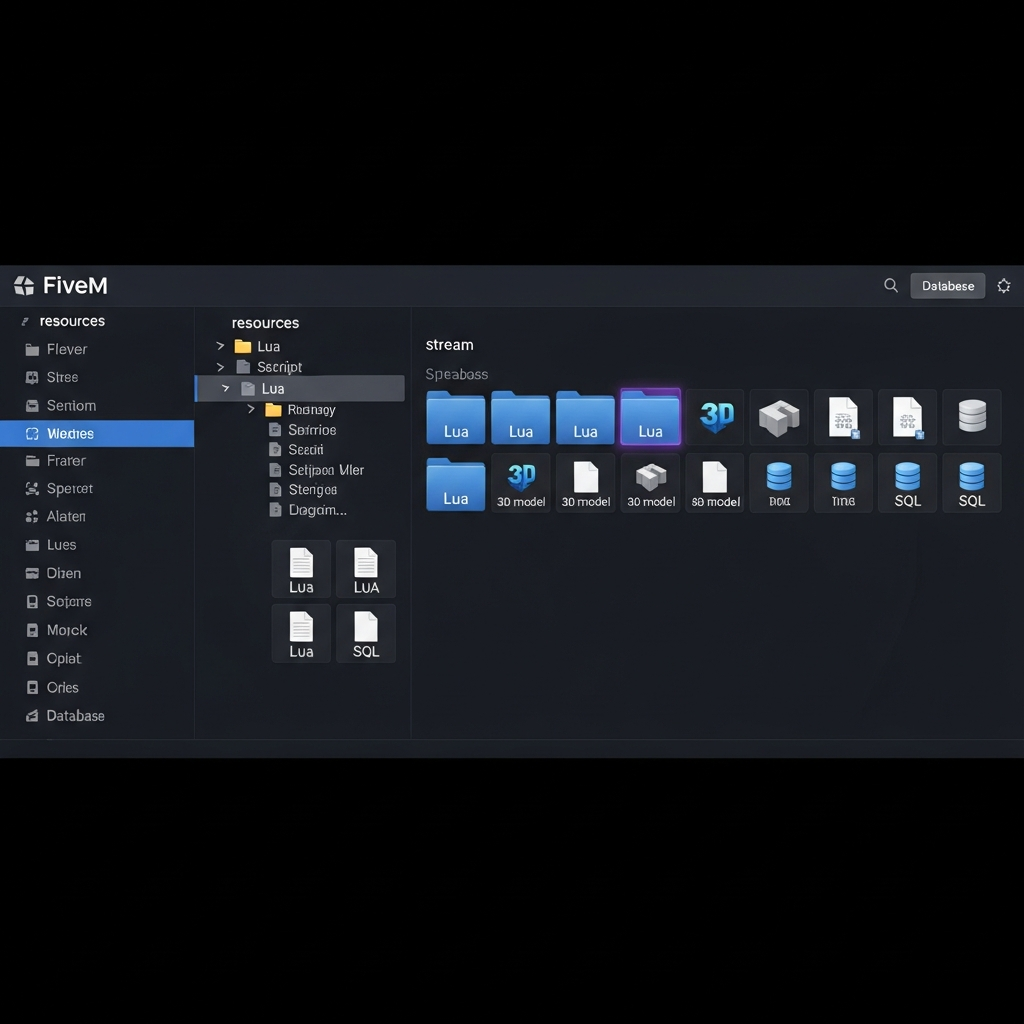Collapse the highlighted Lua tree node chevron
The image size is (1024, 1024).
click(x=225, y=389)
